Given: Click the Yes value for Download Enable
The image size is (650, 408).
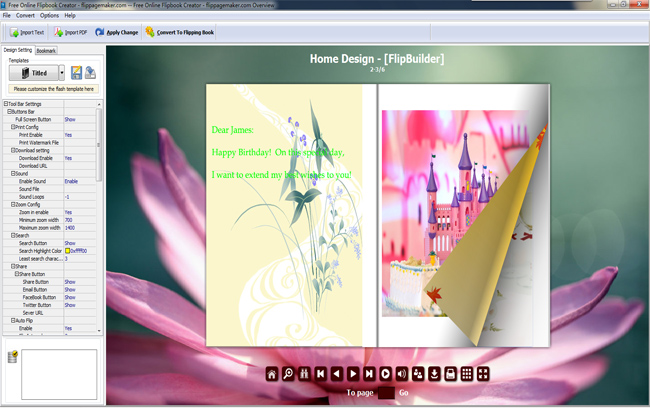Looking at the screenshot, I should click(x=68, y=158).
